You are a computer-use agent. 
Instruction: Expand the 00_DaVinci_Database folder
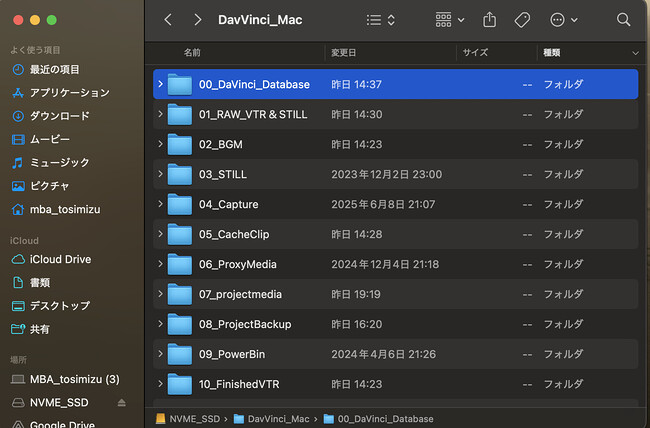pos(160,84)
